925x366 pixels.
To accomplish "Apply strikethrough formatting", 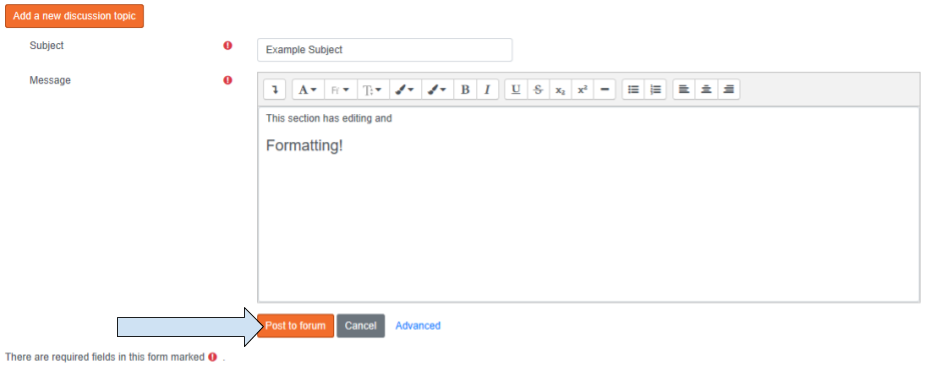I will coord(538,90).
